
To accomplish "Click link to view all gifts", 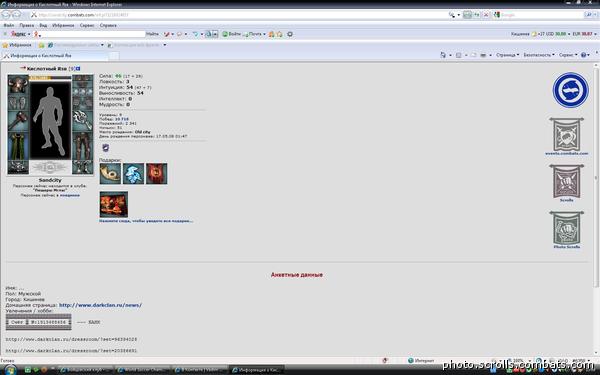I will [146, 221].
